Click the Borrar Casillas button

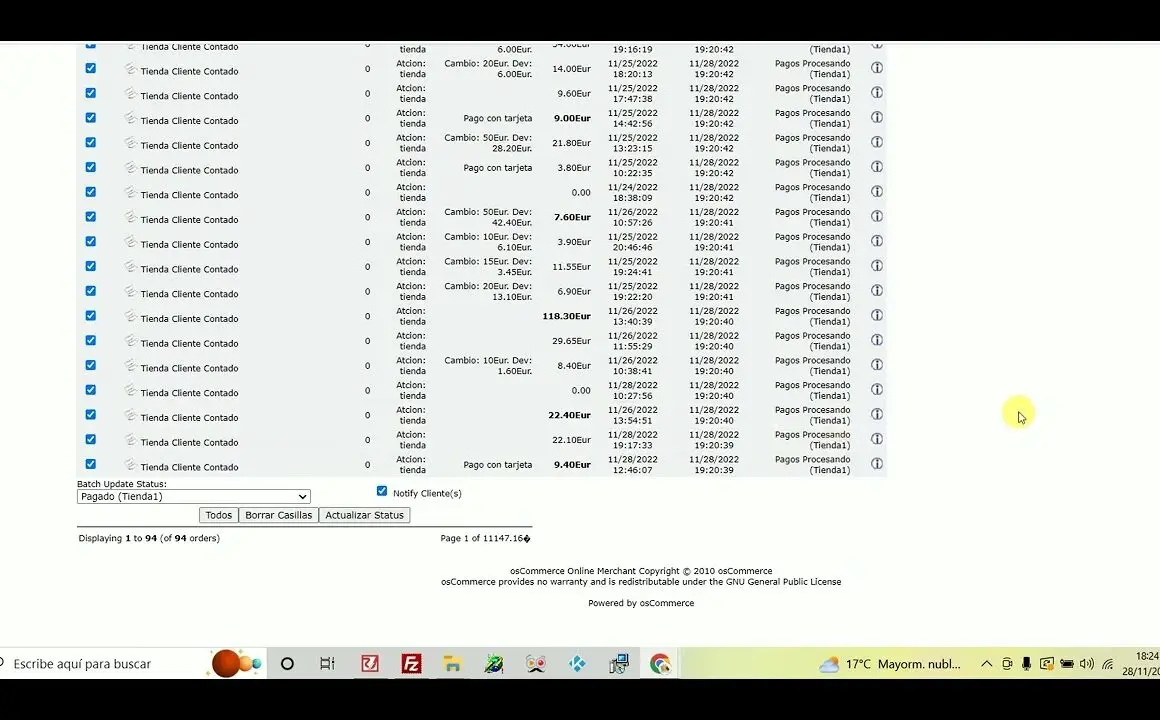tap(278, 515)
